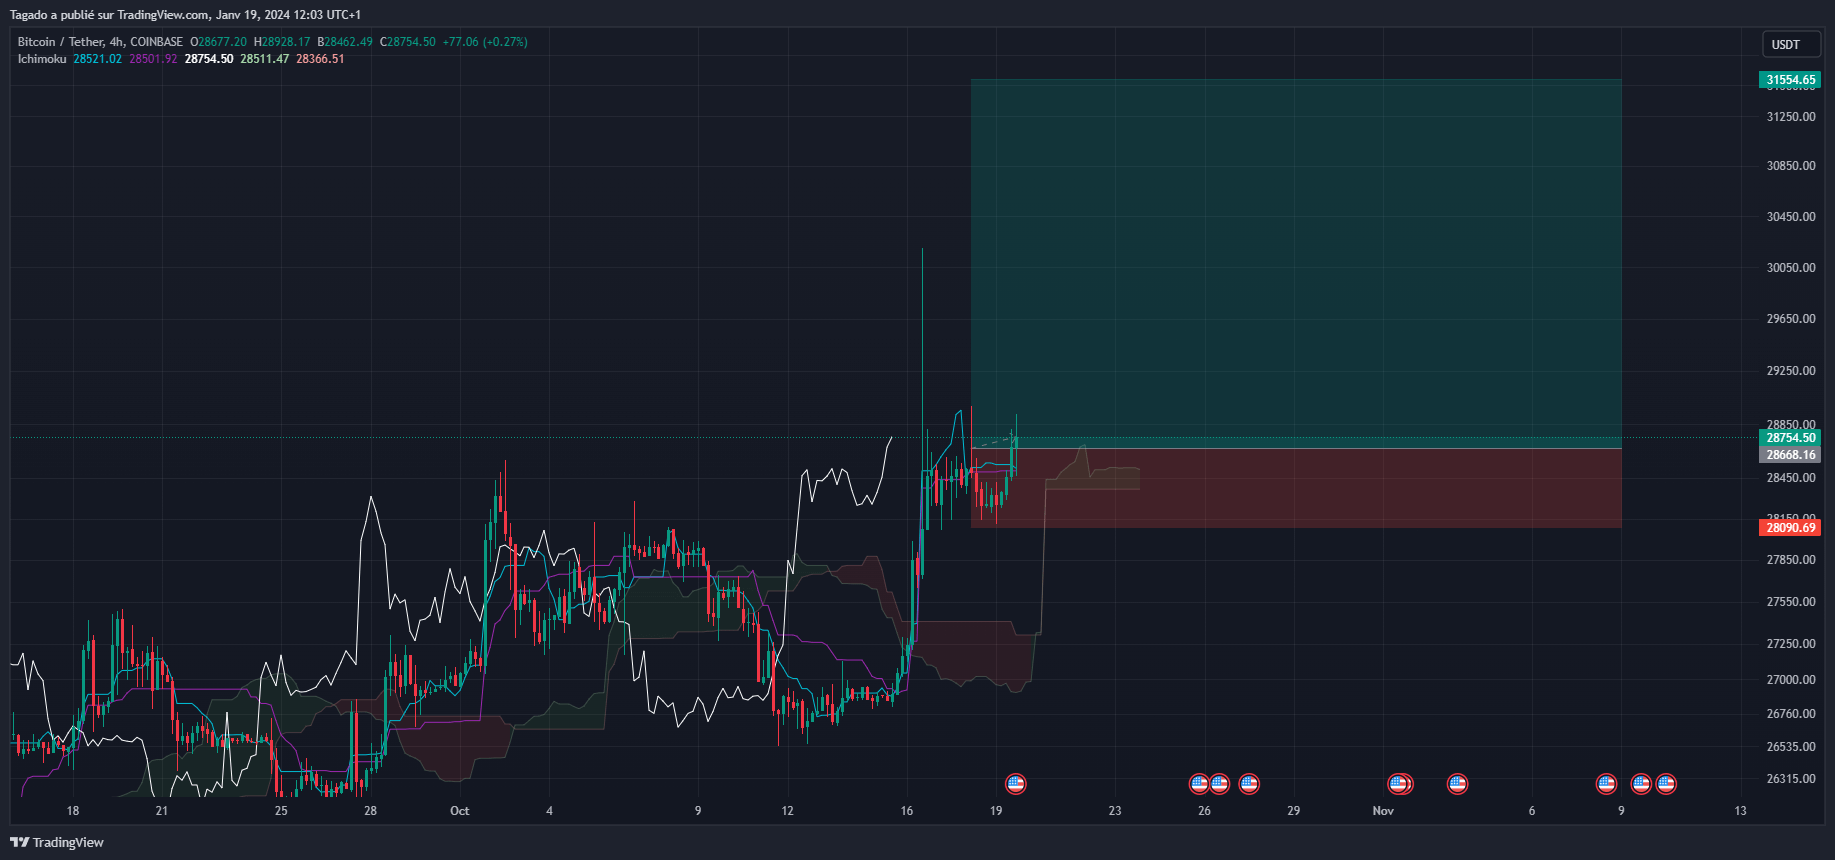Click Ichimoku value 28501.92
1835x860 pixels.
(153, 59)
